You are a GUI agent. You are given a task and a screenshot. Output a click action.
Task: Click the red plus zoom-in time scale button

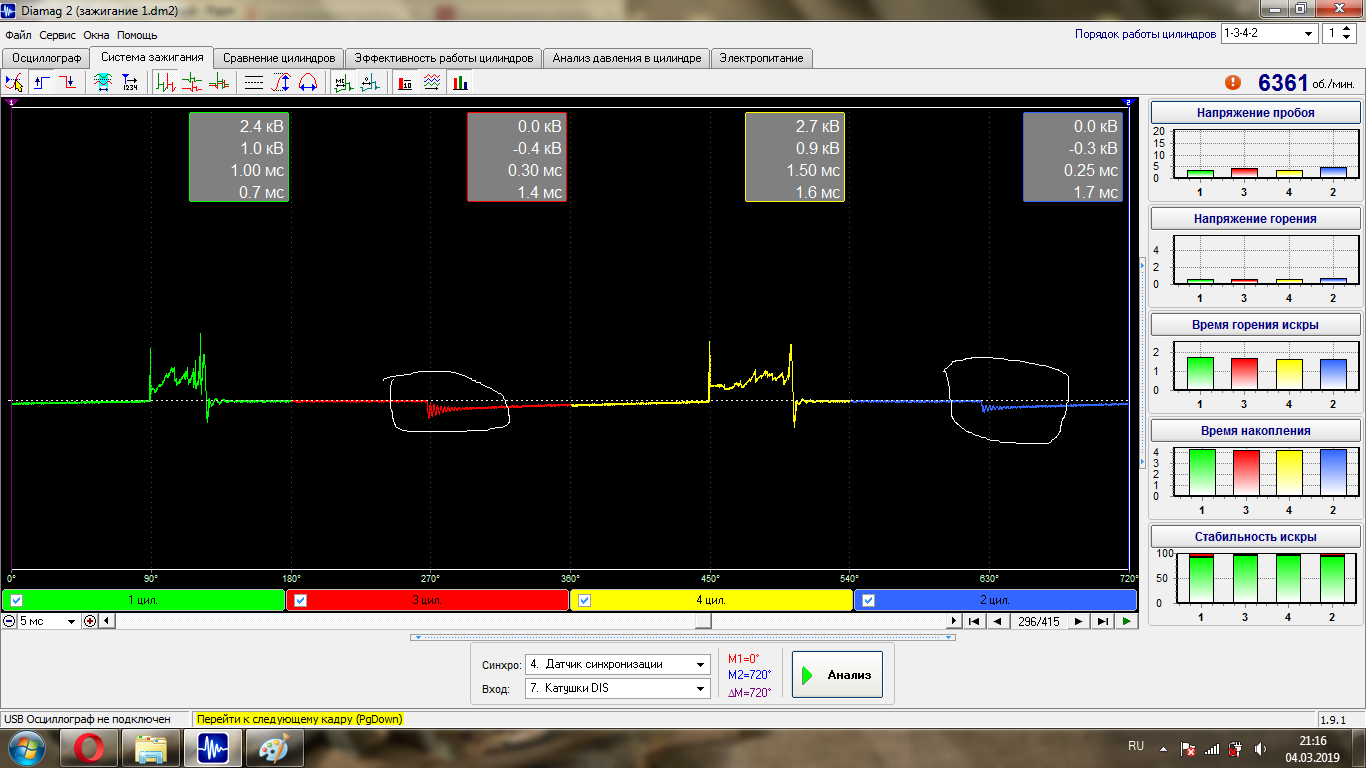point(91,621)
